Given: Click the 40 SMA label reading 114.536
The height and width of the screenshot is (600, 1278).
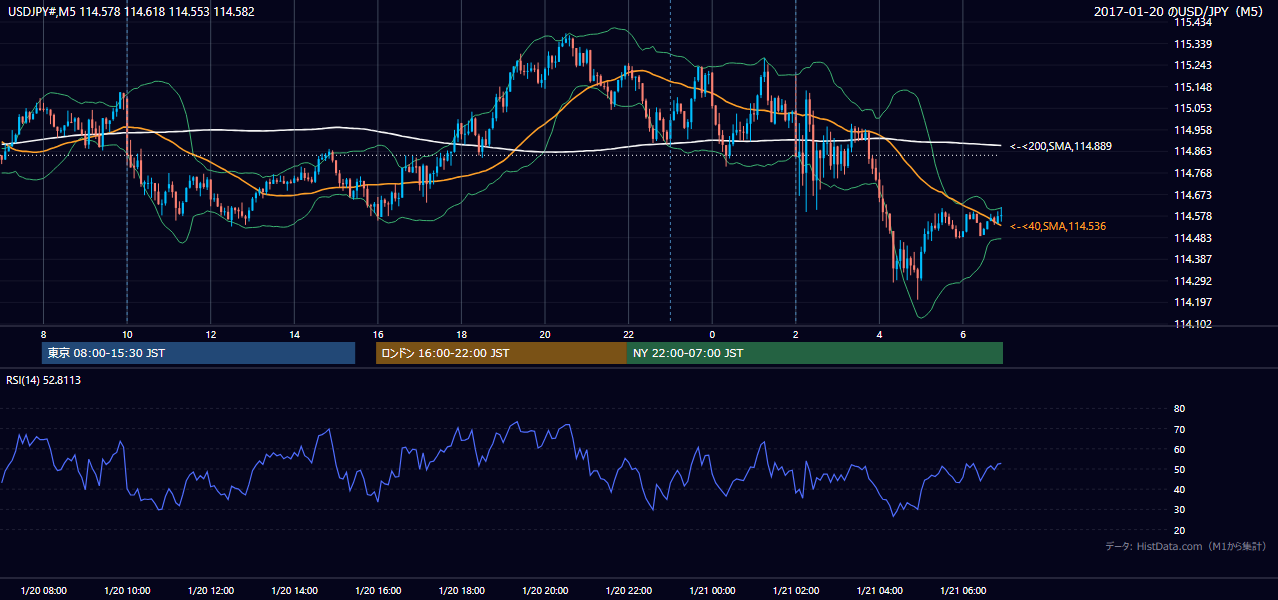Looking at the screenshot, I should point(1057,227).
